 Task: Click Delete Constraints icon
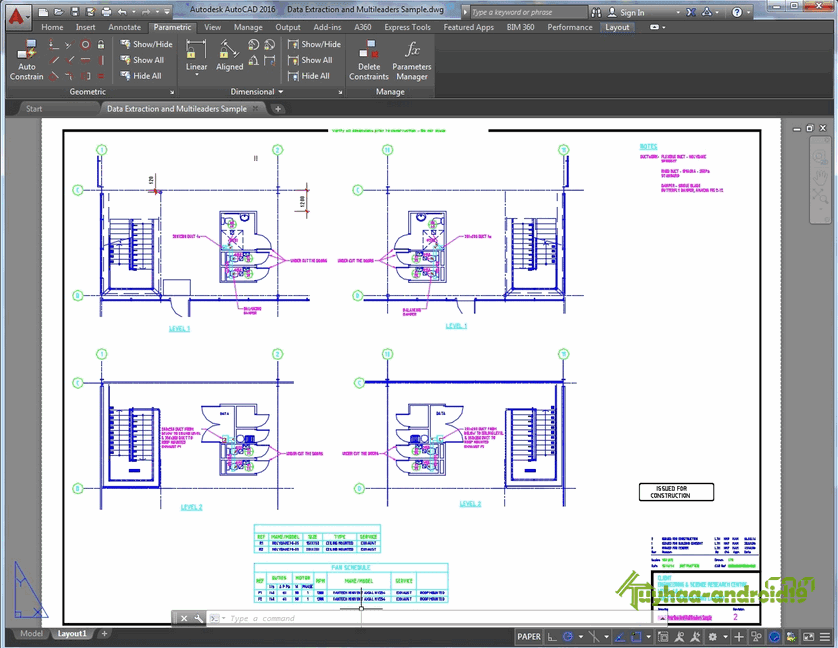click(368, 60)
